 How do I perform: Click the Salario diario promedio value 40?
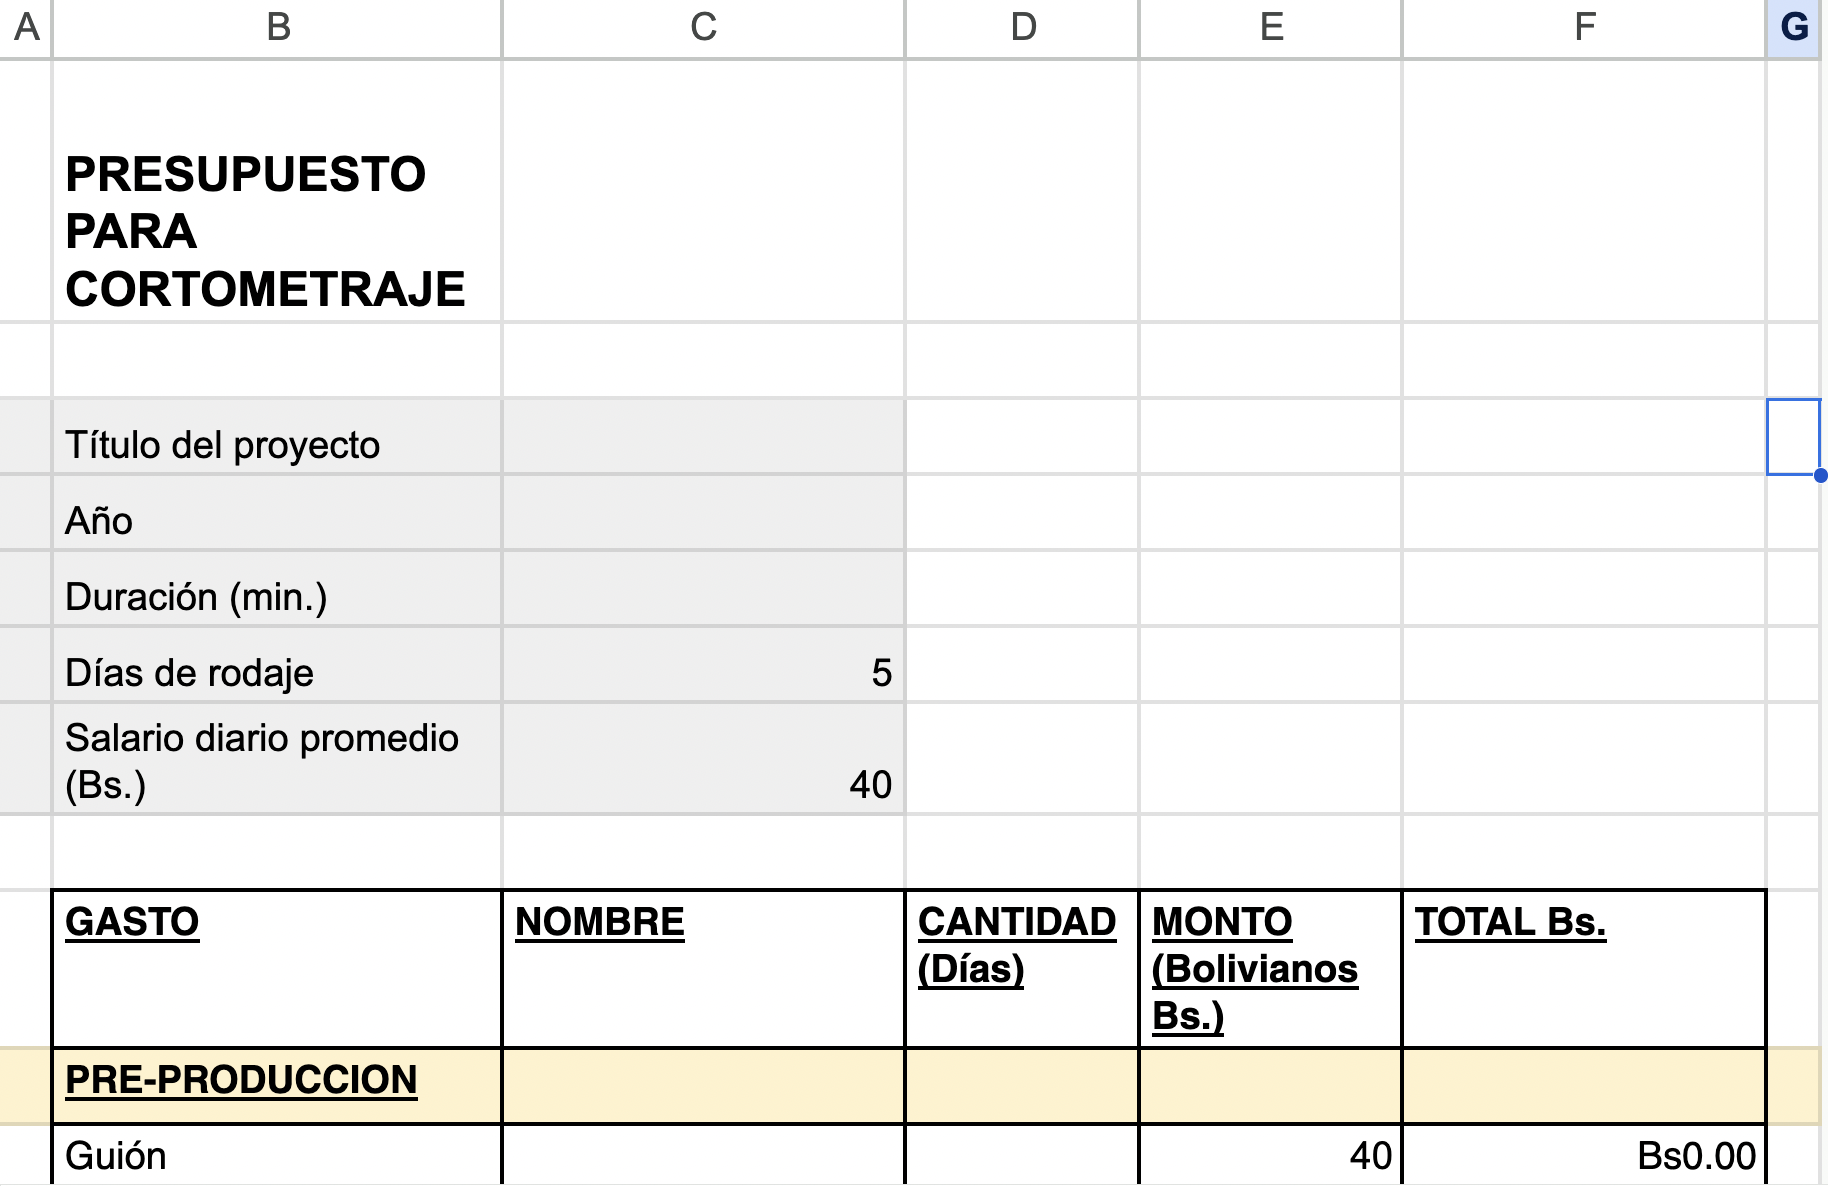[x=703, y=760]
